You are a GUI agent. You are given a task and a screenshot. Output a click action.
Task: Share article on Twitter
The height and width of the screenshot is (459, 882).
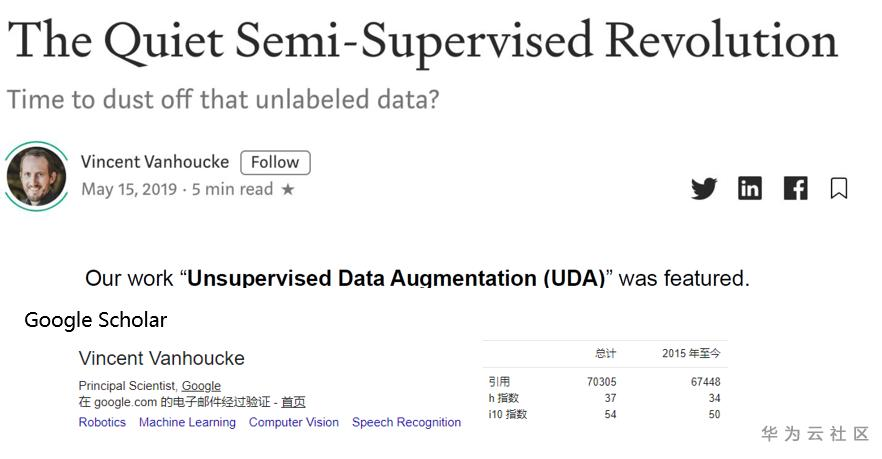click(704, 188)
